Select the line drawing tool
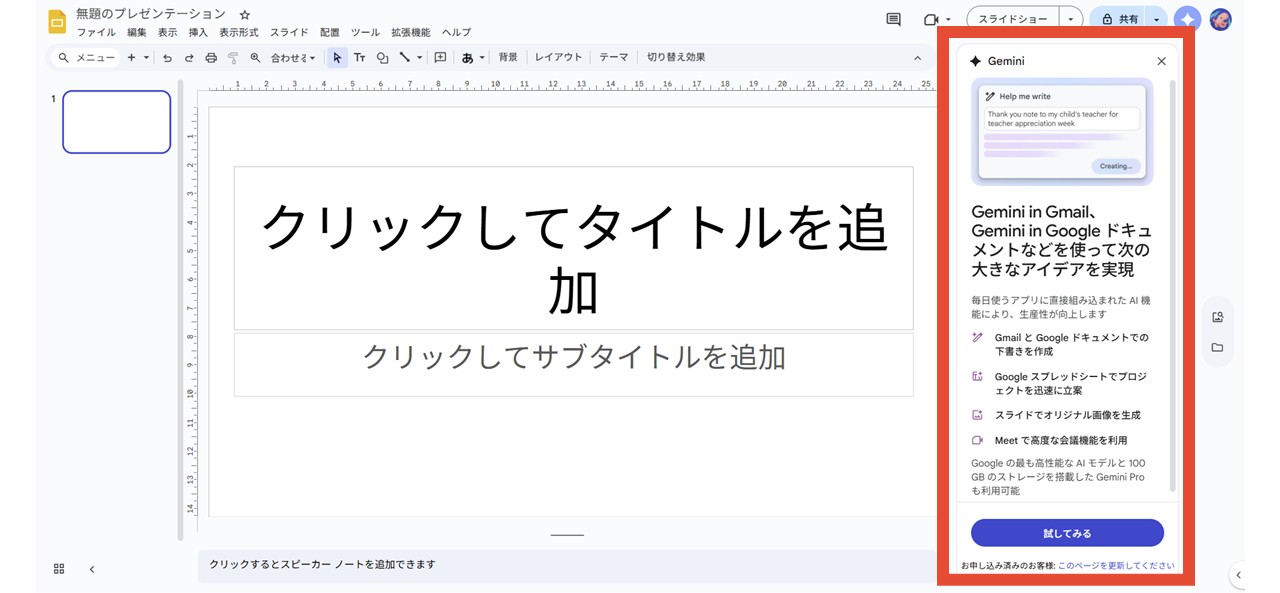 click(404, 57)
